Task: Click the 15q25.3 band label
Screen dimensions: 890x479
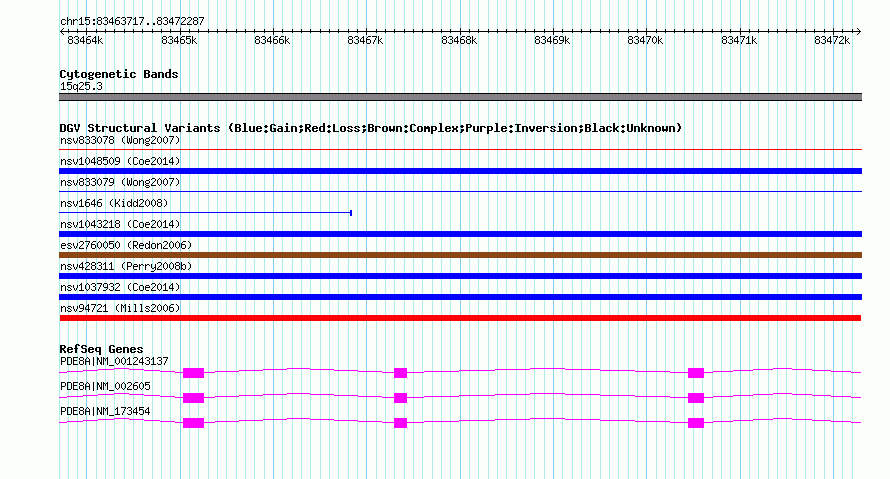Action: (x=81, y=86)
